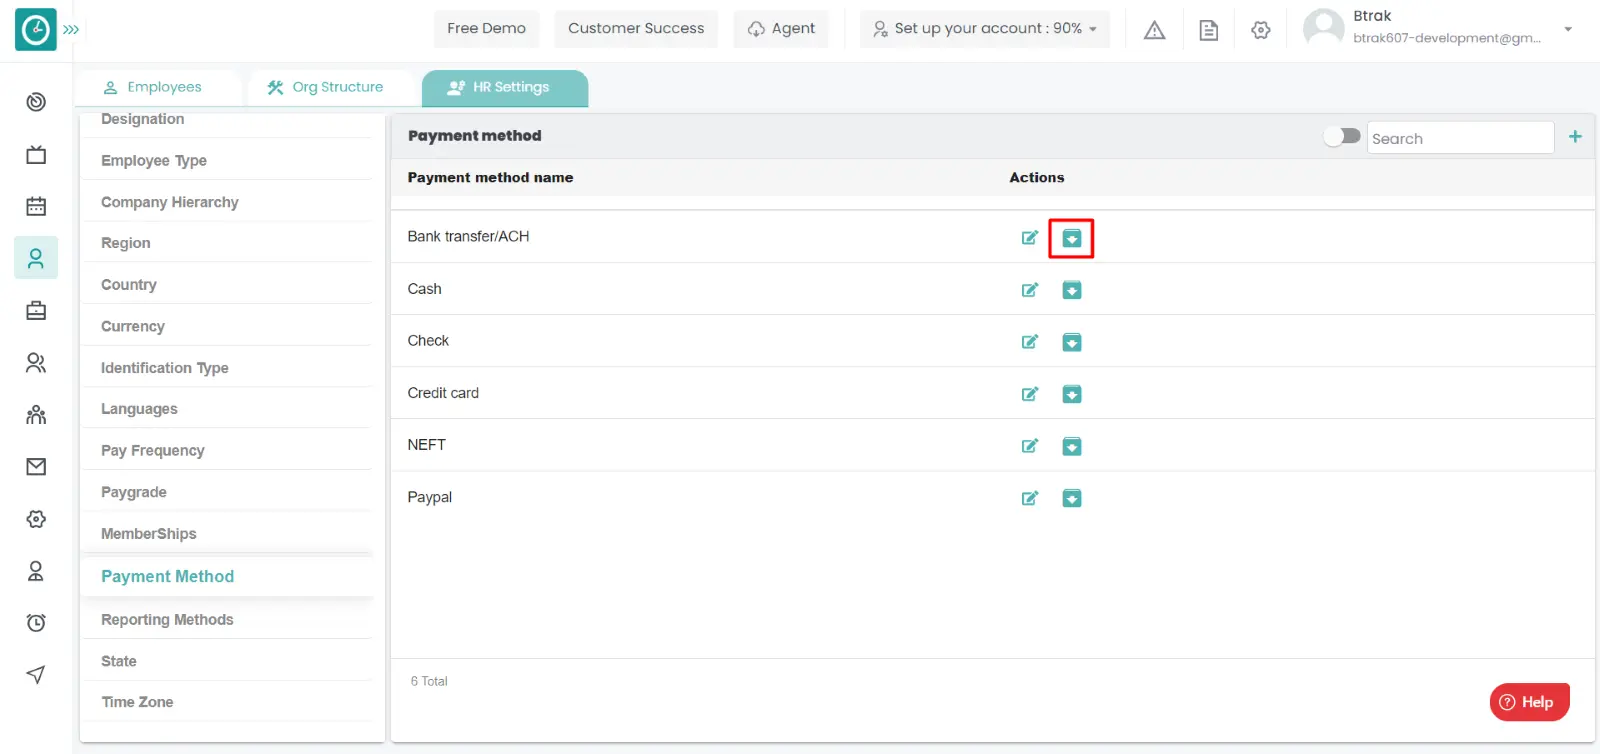Archive the Bank transfer/ACH payment method

[x=1071, y=238]
